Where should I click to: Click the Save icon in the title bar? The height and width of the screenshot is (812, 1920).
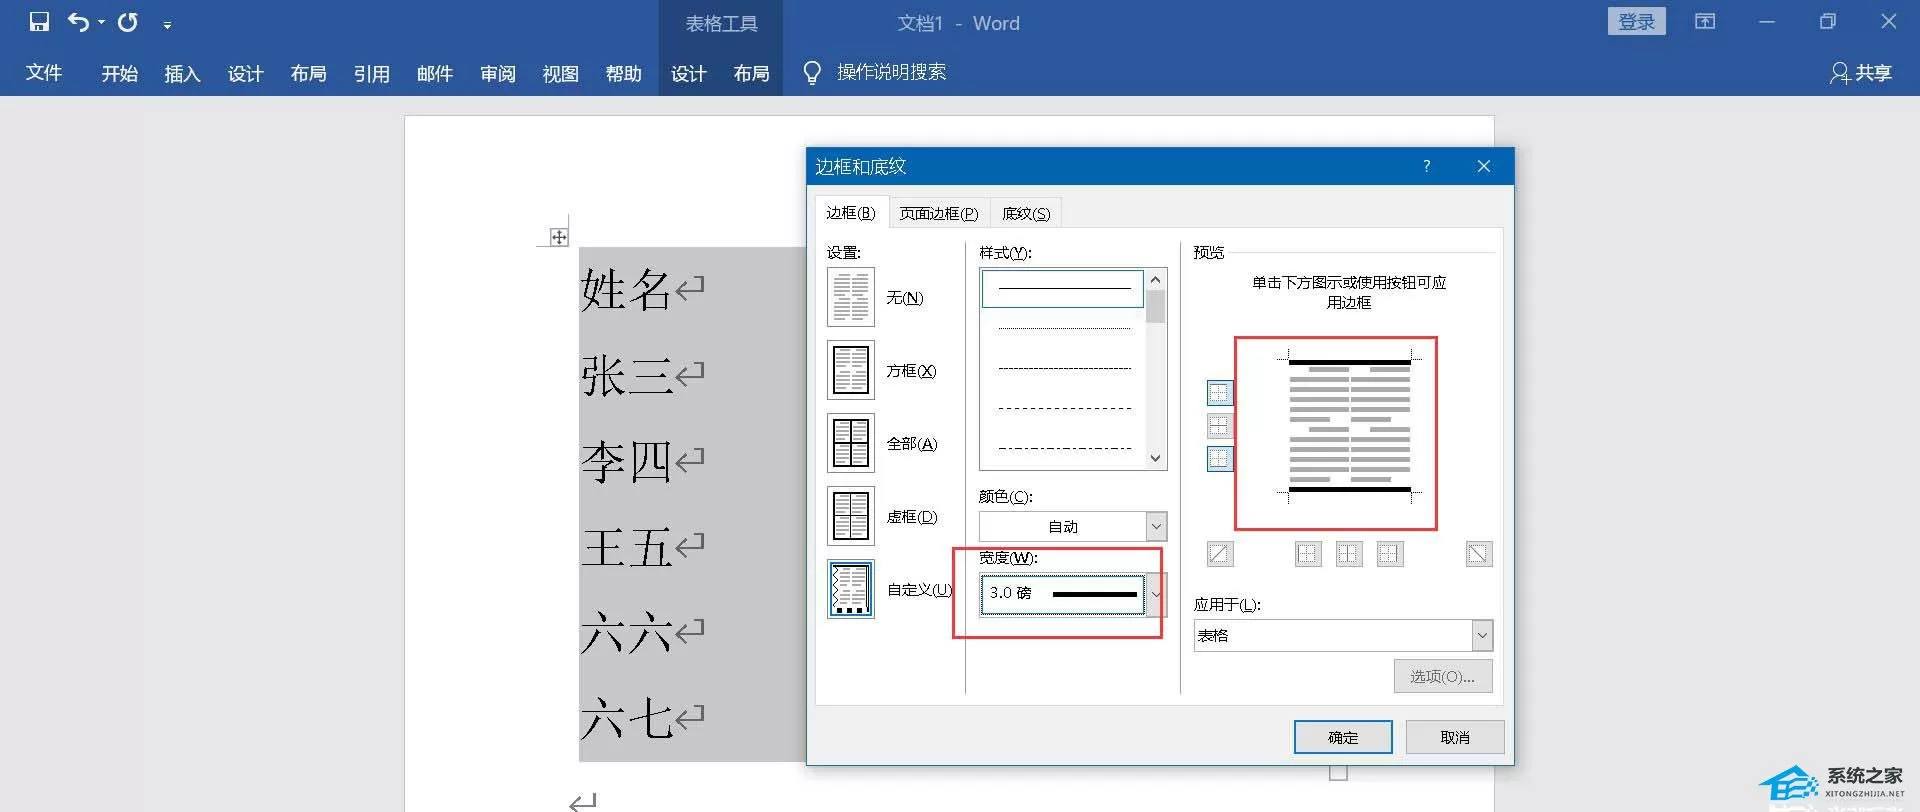39,21
